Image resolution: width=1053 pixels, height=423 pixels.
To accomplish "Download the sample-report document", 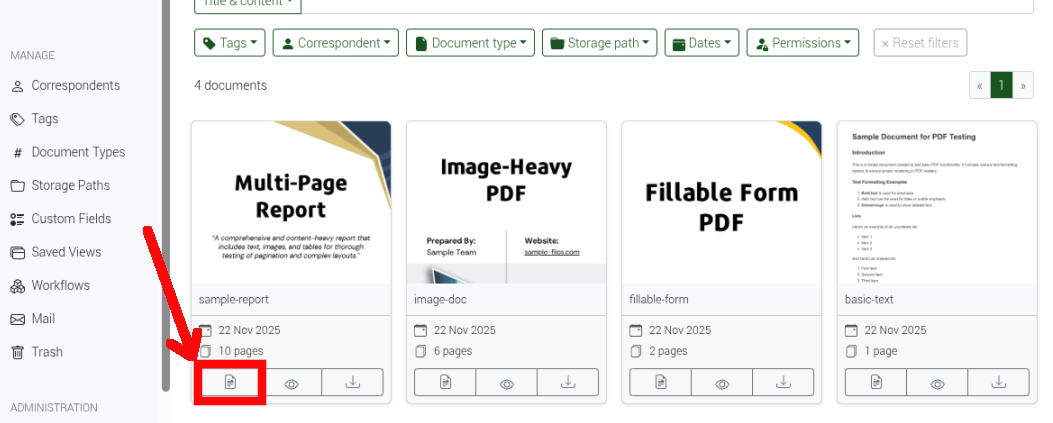I will click(353, 382).
